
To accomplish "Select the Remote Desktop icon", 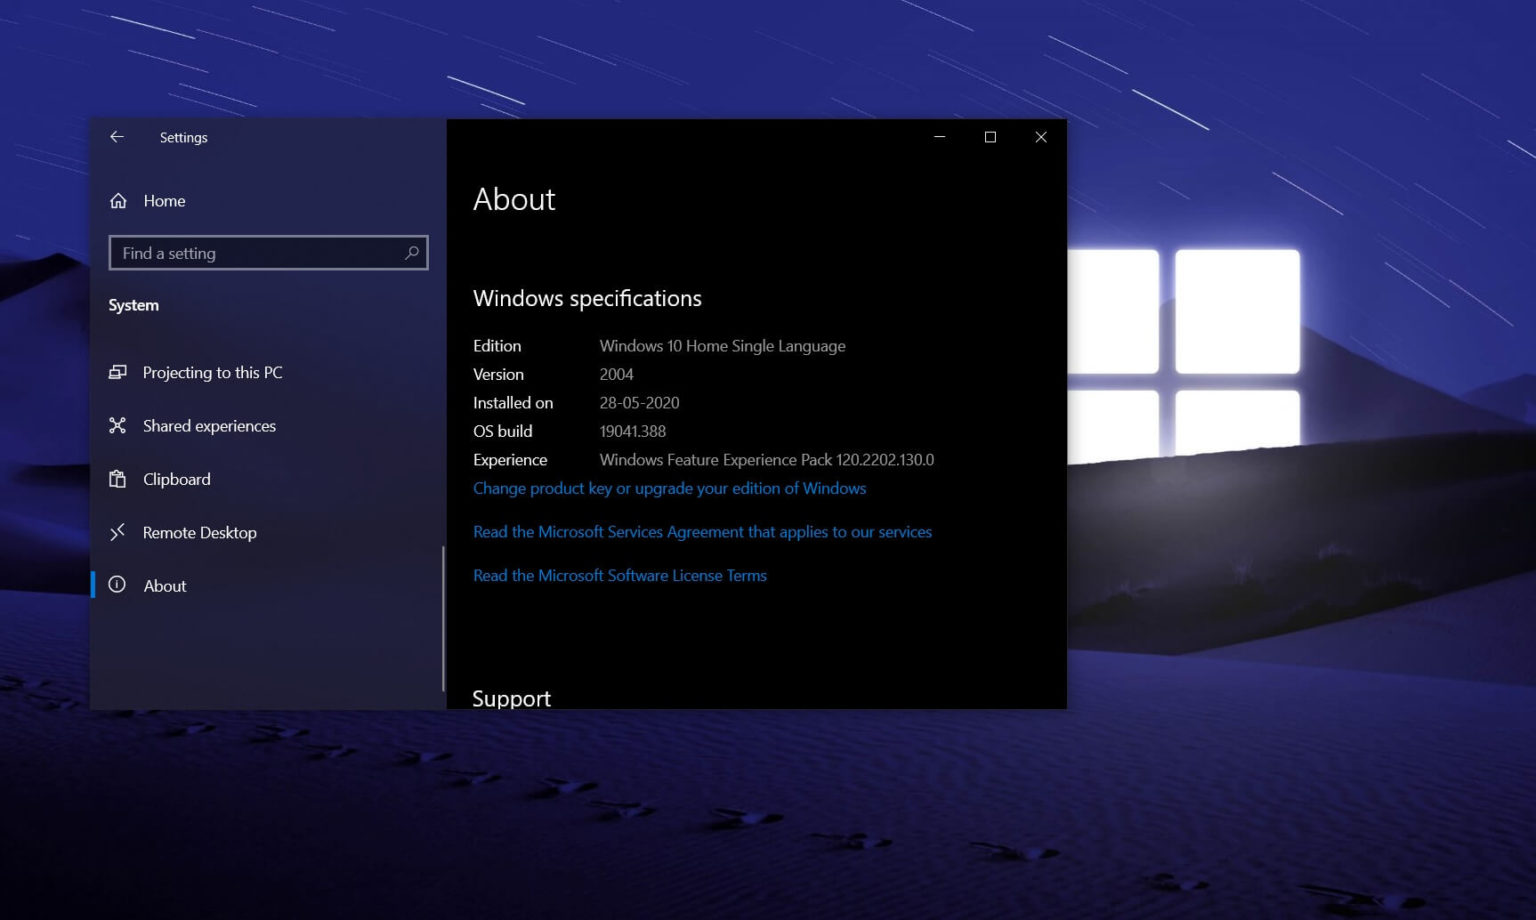I will pyautogui.click(x=118, y=532).
